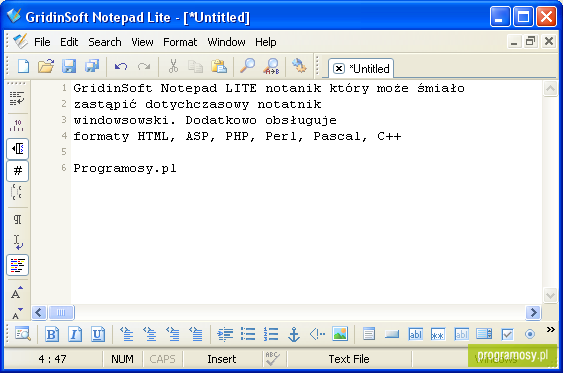Viewport: 563px width, 373px height.
Task: Apply Underline tag with the U icon
Action: click(x=98, y=334)
